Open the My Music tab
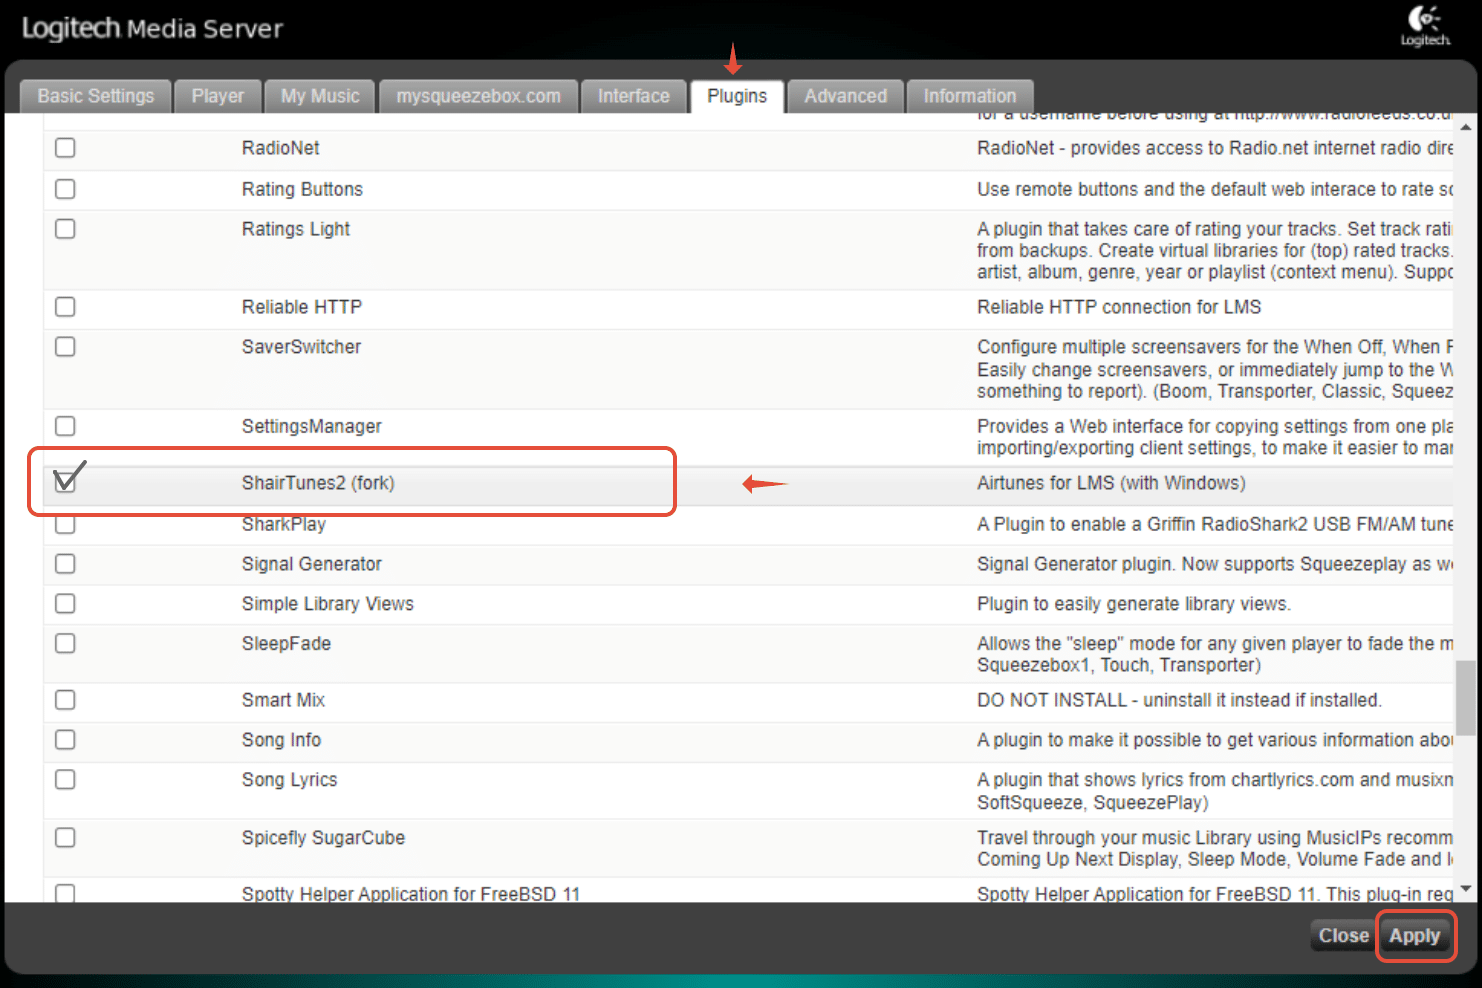 point(320,96)
